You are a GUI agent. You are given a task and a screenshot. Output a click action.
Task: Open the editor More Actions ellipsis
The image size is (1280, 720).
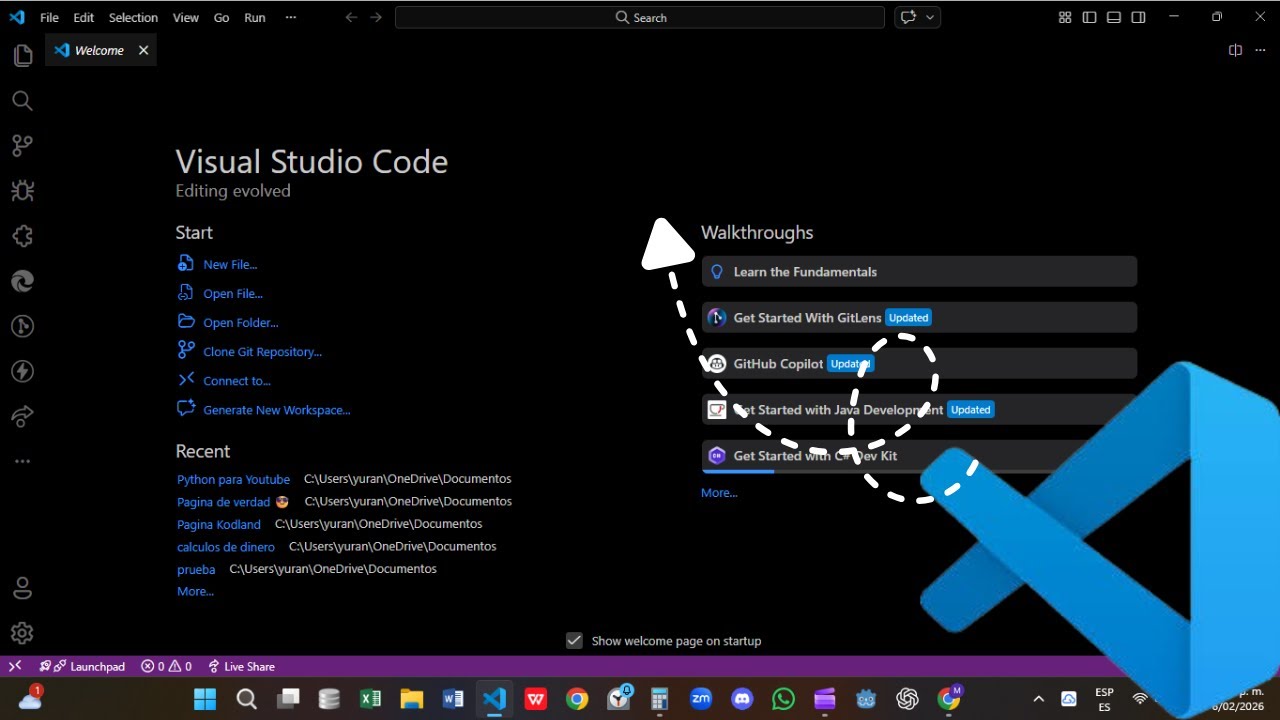(1259, 50)
